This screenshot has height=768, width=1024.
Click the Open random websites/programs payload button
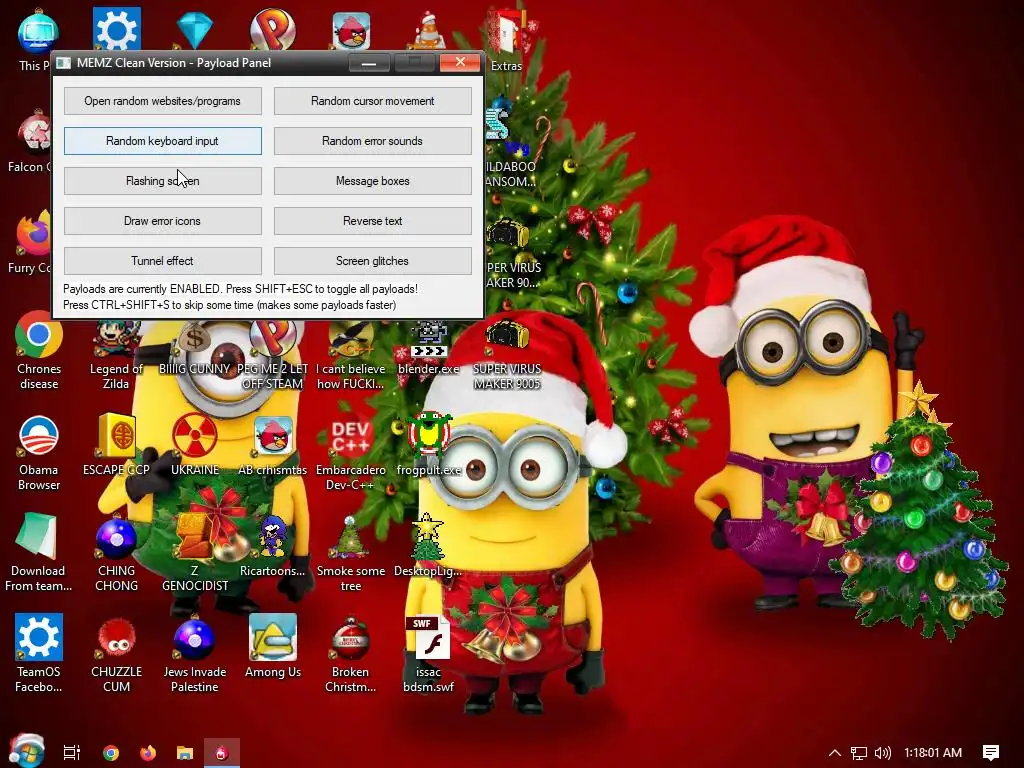(163, 101)
